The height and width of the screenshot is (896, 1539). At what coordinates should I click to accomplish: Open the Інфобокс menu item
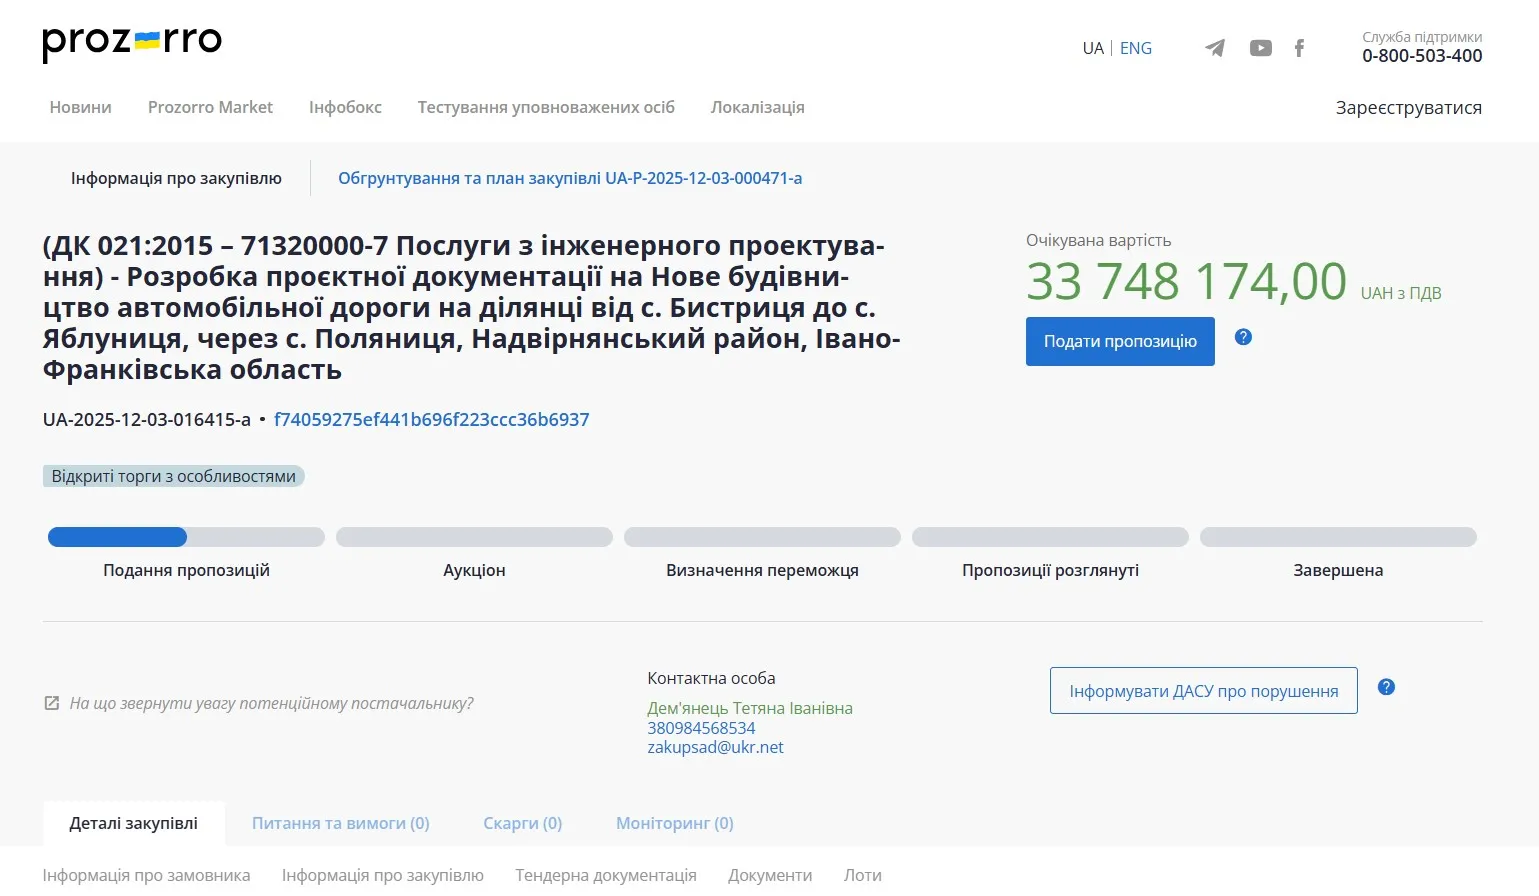345,107
